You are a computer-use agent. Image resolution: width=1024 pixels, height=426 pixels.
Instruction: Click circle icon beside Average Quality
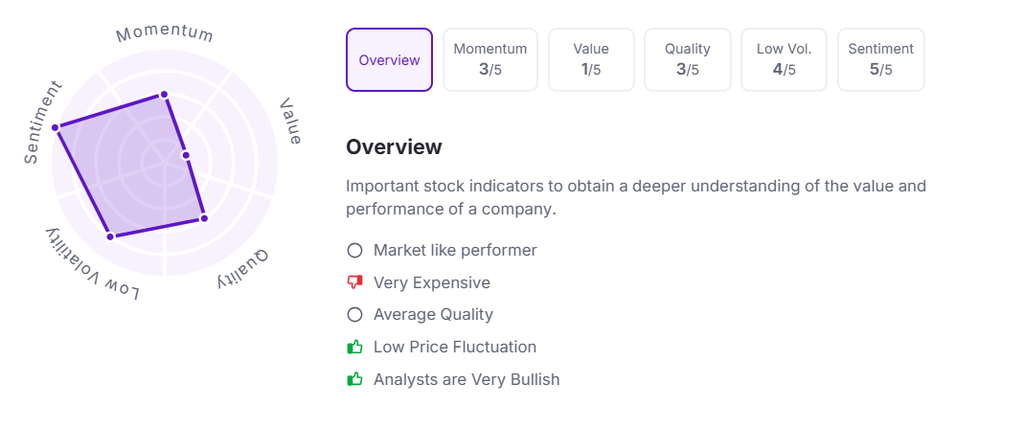tap(354, 314)
